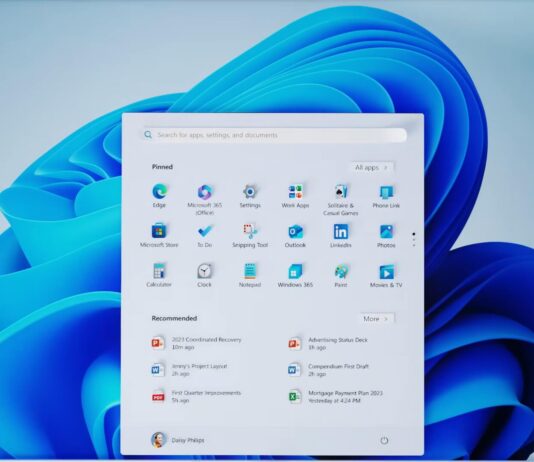Open Compendium First Draft document
This screenshot has width=534, height=462.
click(328, 370)
